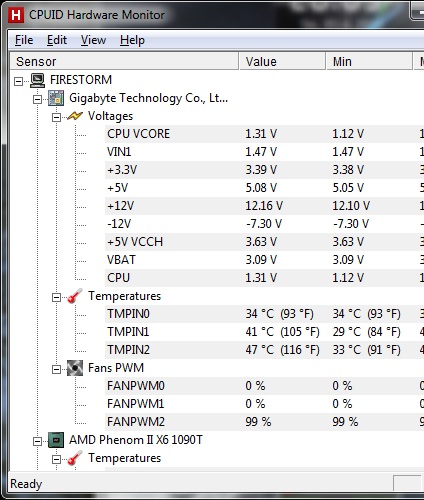
Task: Select the FANPWM2 row
Action: [264, 422]
